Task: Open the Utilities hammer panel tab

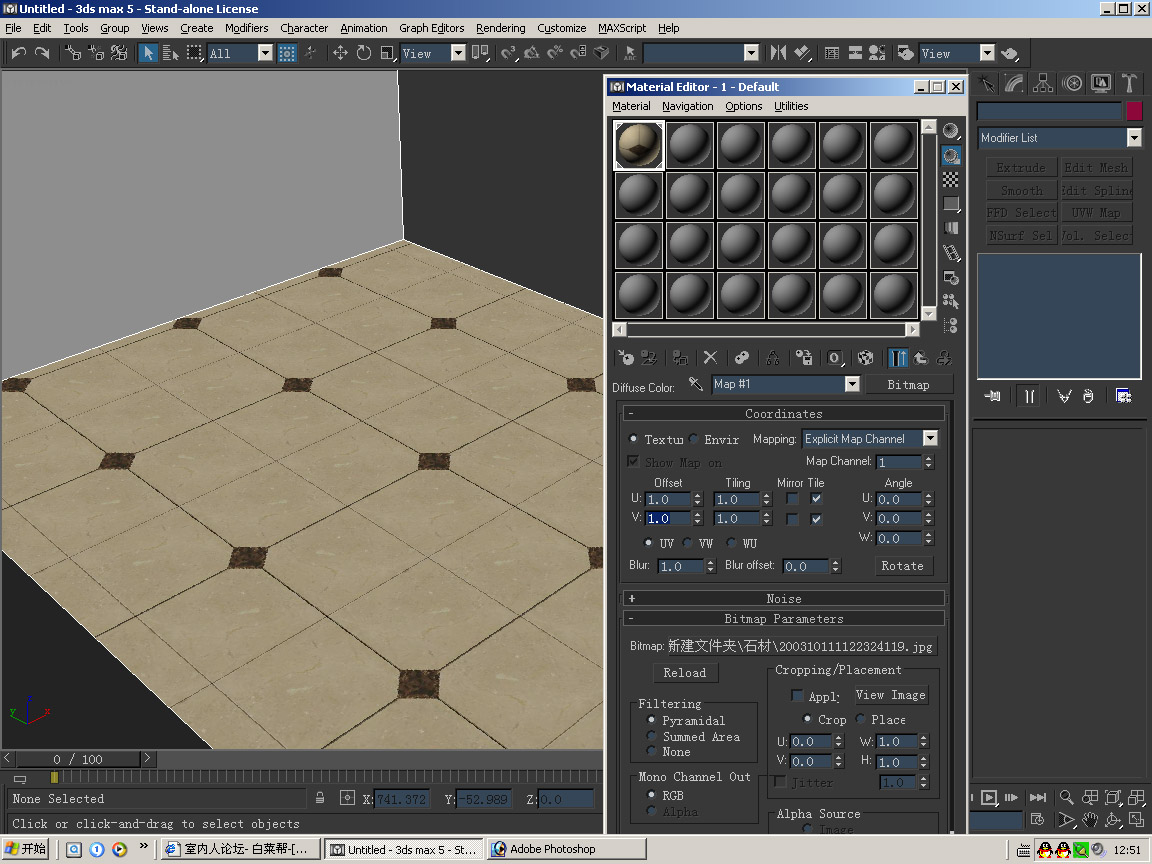Action: (x=1129, y=83)
